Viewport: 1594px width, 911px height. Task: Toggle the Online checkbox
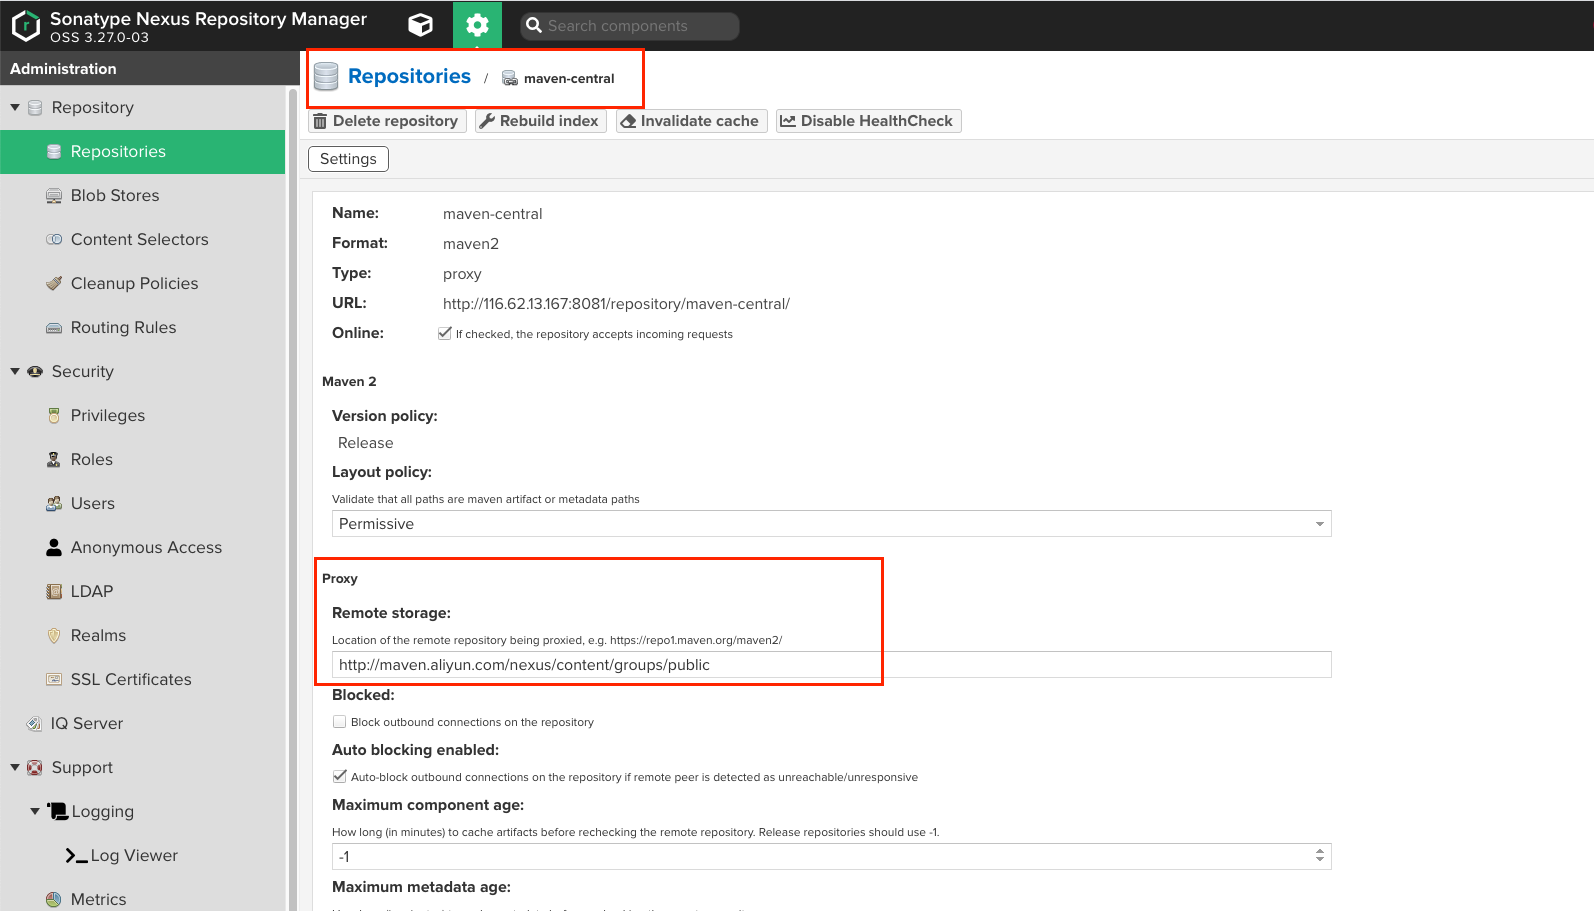click(445, 333)
